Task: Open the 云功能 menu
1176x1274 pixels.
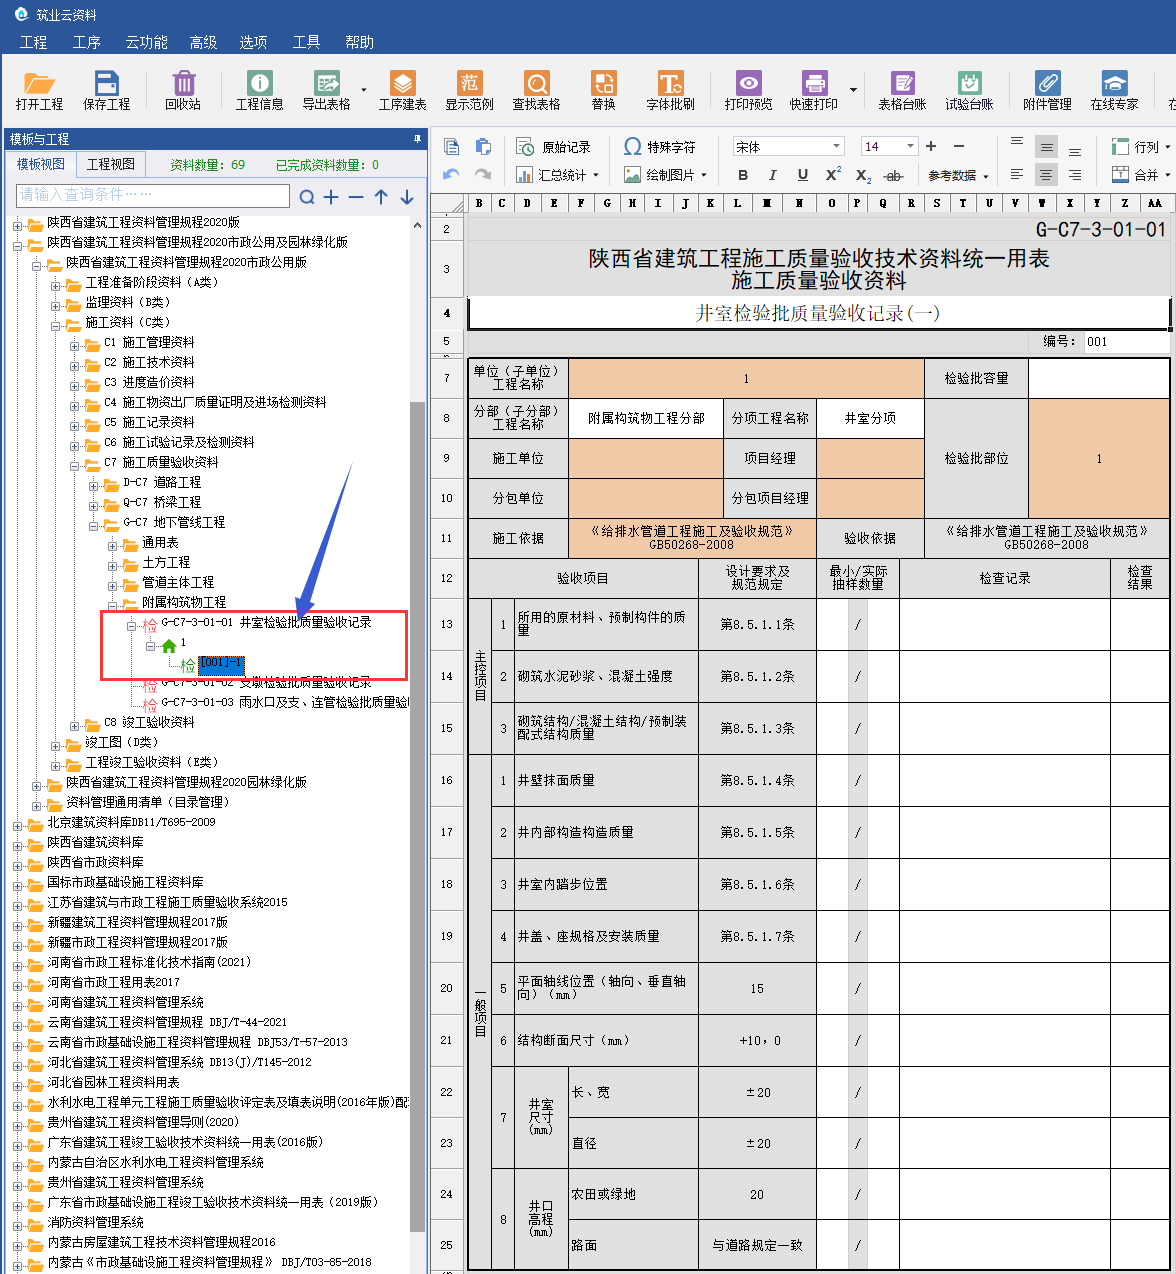Action: [x=146, y=42]
